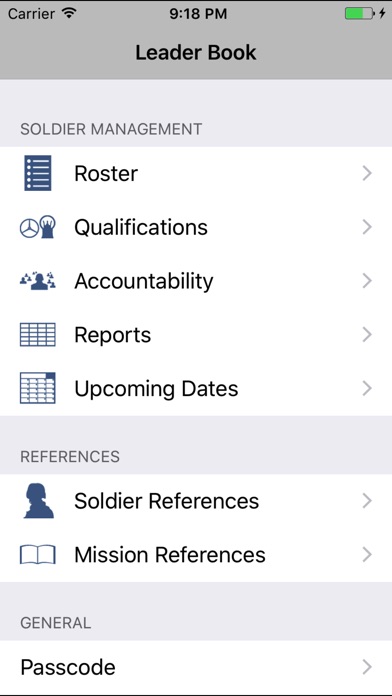Open the Reports section
The width and height of the screenshot is (392, 696).
[196, 335]
